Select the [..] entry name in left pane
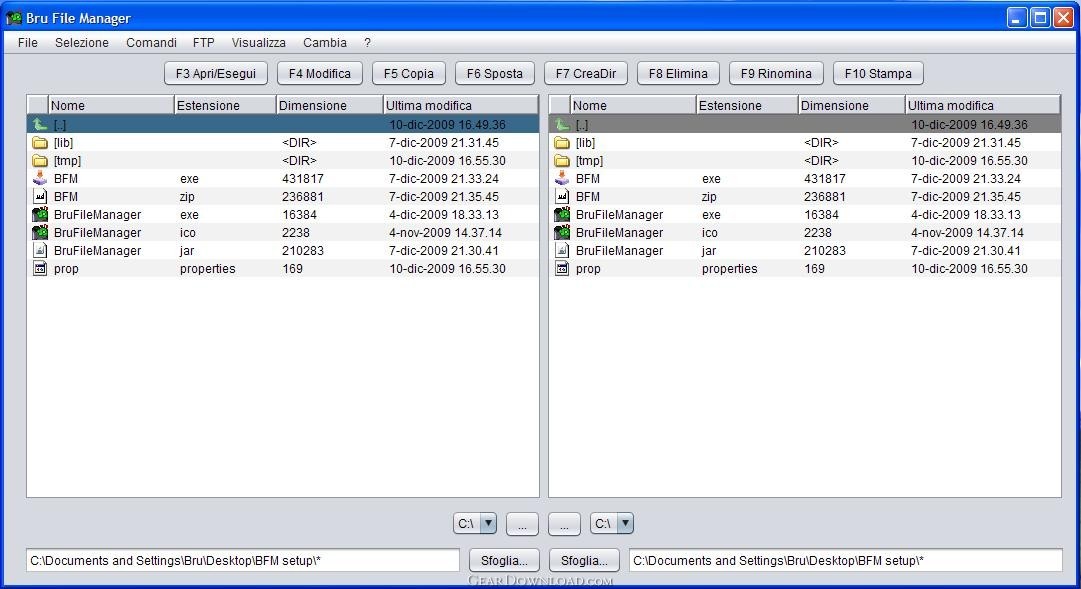The height and width of the screenshot is (589, 1081). coord(60,125)
